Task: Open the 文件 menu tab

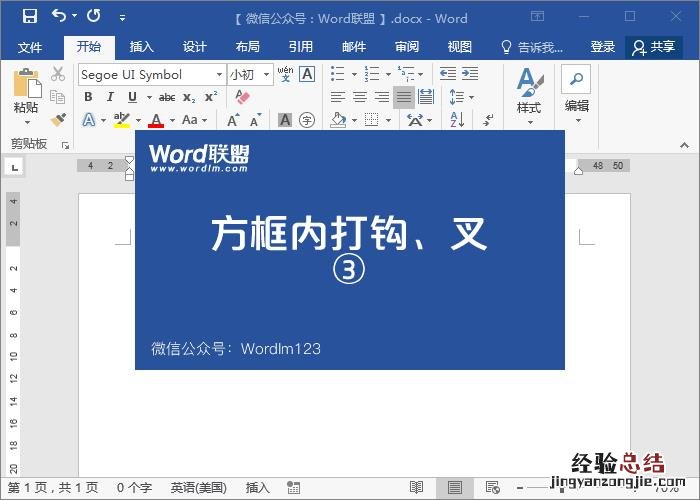Action: coord(30,47)
